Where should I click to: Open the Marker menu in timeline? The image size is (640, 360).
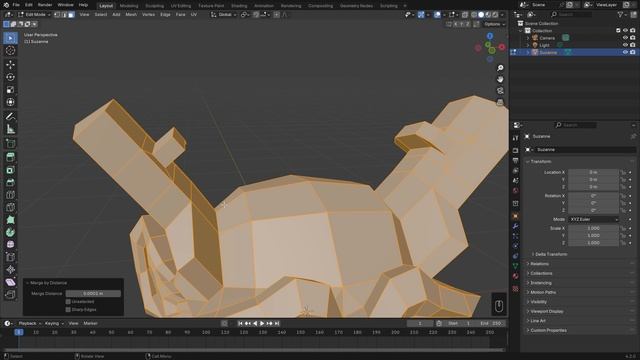[x=90, y=323]
